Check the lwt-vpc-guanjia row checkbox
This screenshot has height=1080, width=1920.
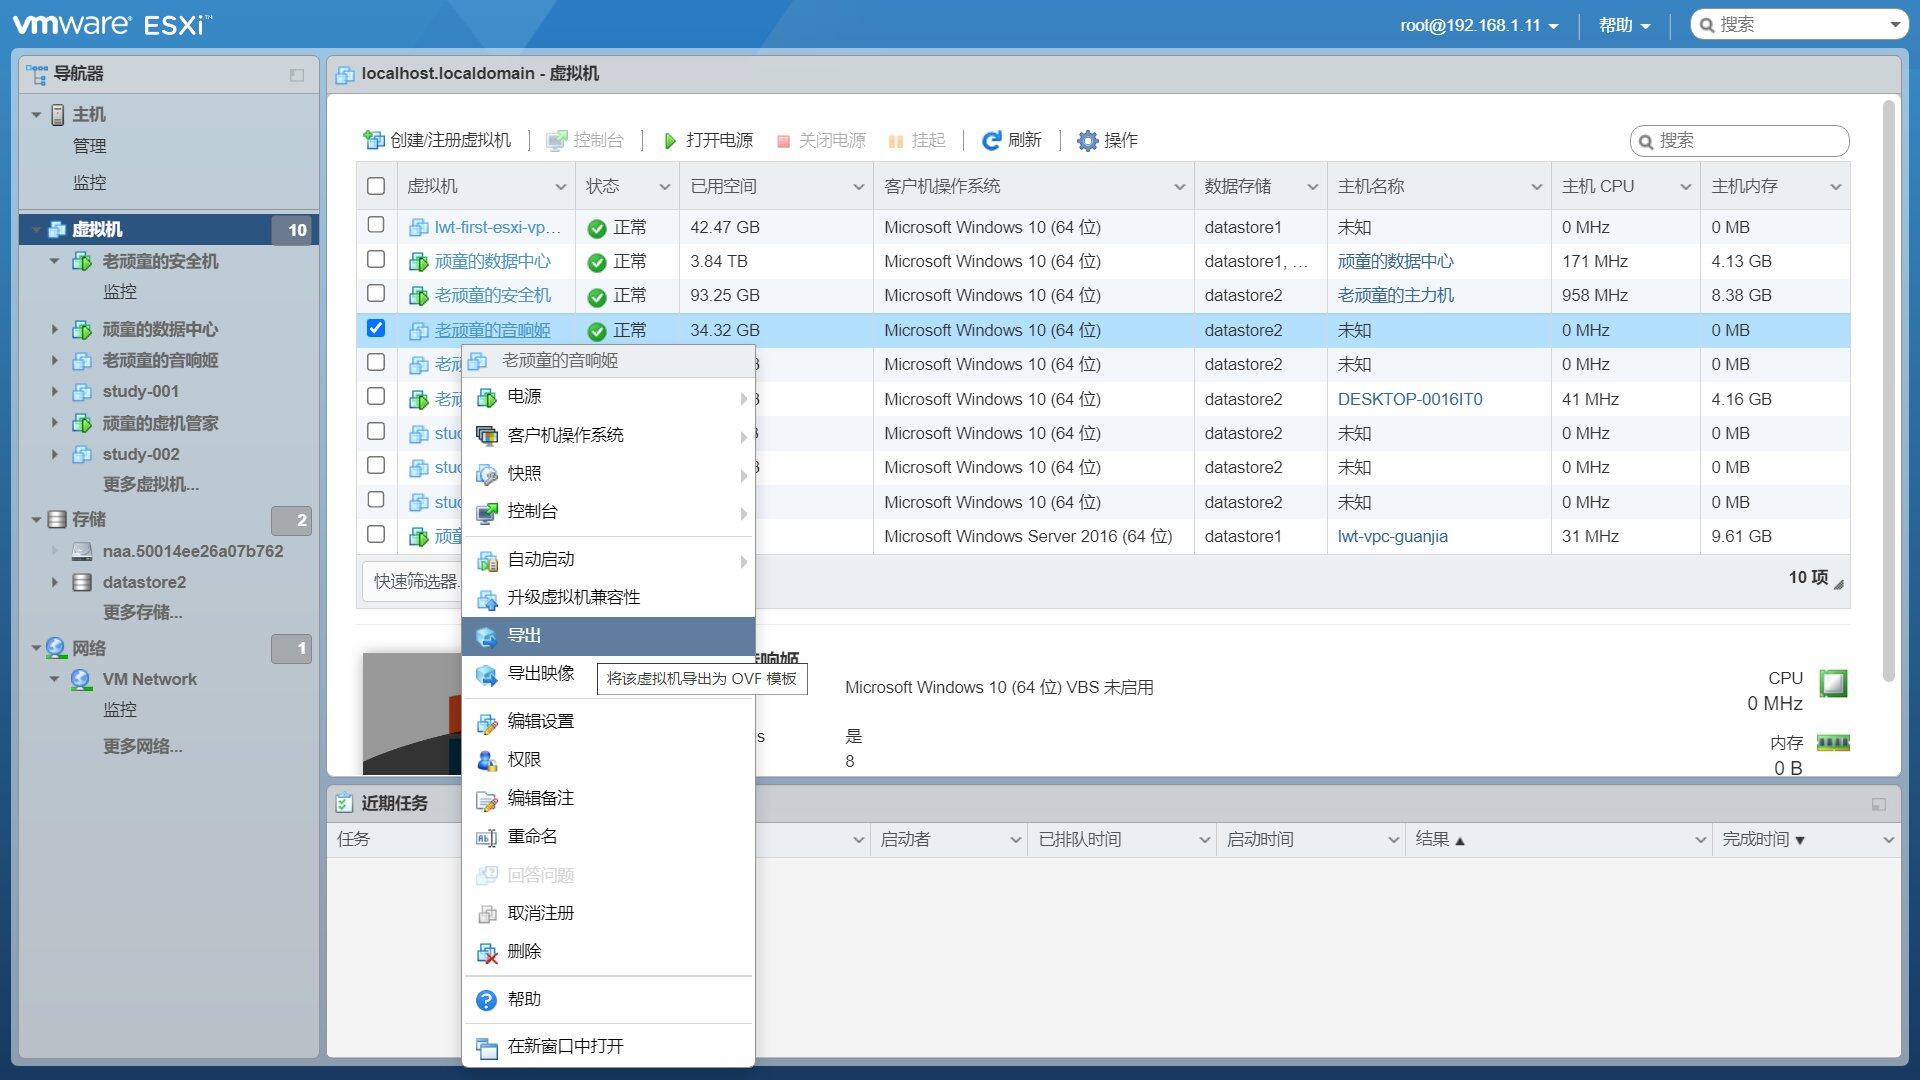click(x=376, y=534)
